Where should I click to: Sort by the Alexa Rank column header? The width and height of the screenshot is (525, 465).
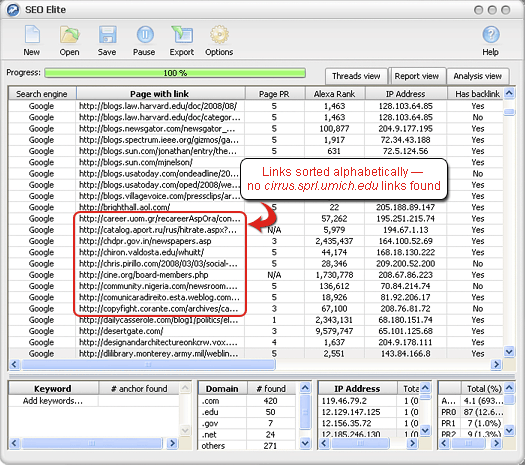[x=334, y=94]
